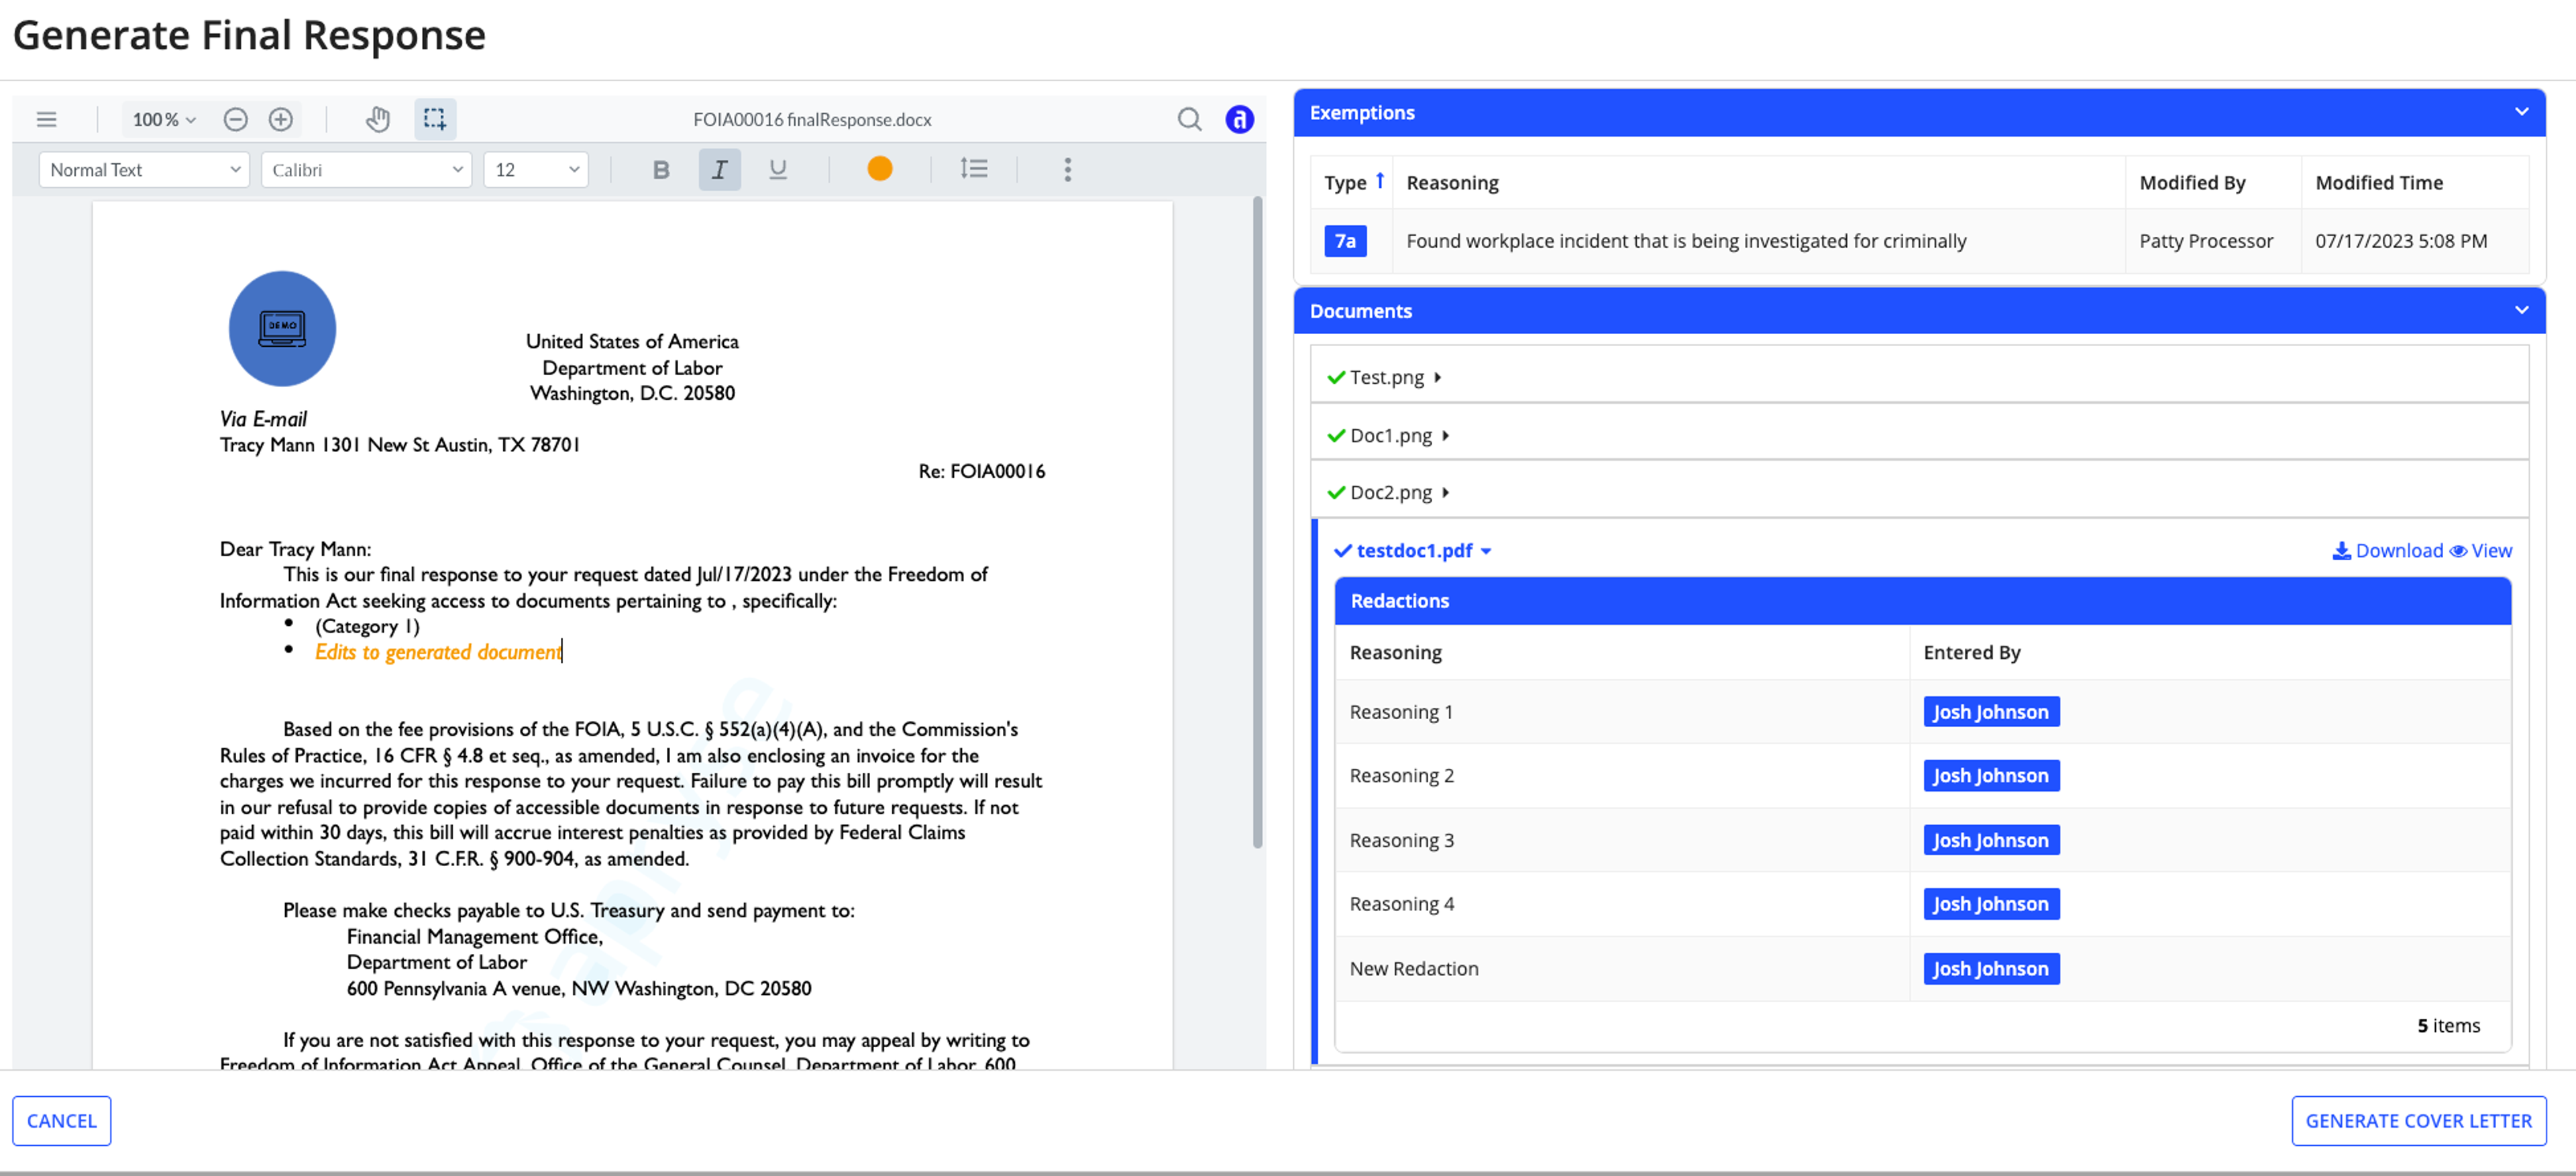Screen dimensions: 2576x1176
Task: Click the blue DEMO logo in the letter
Action: coord(282,329)
